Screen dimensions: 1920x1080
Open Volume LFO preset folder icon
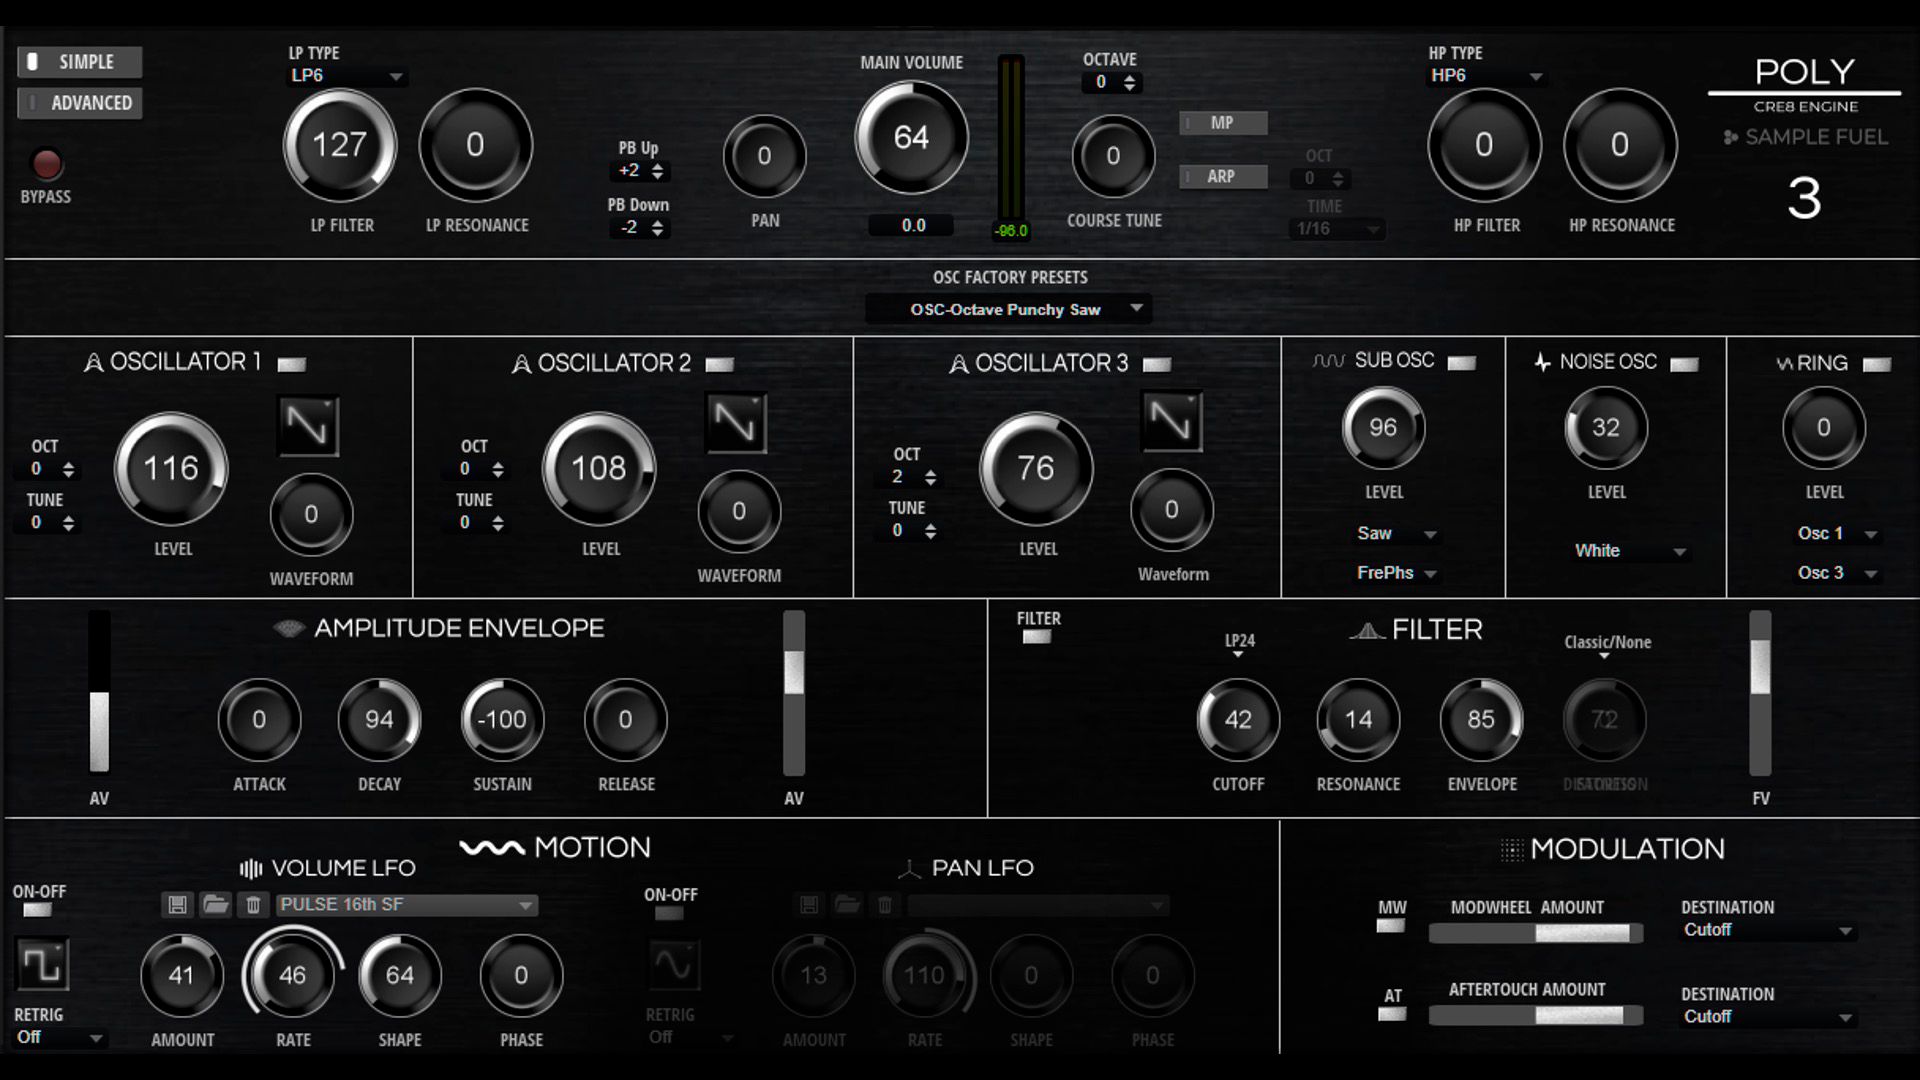(215, 905)
